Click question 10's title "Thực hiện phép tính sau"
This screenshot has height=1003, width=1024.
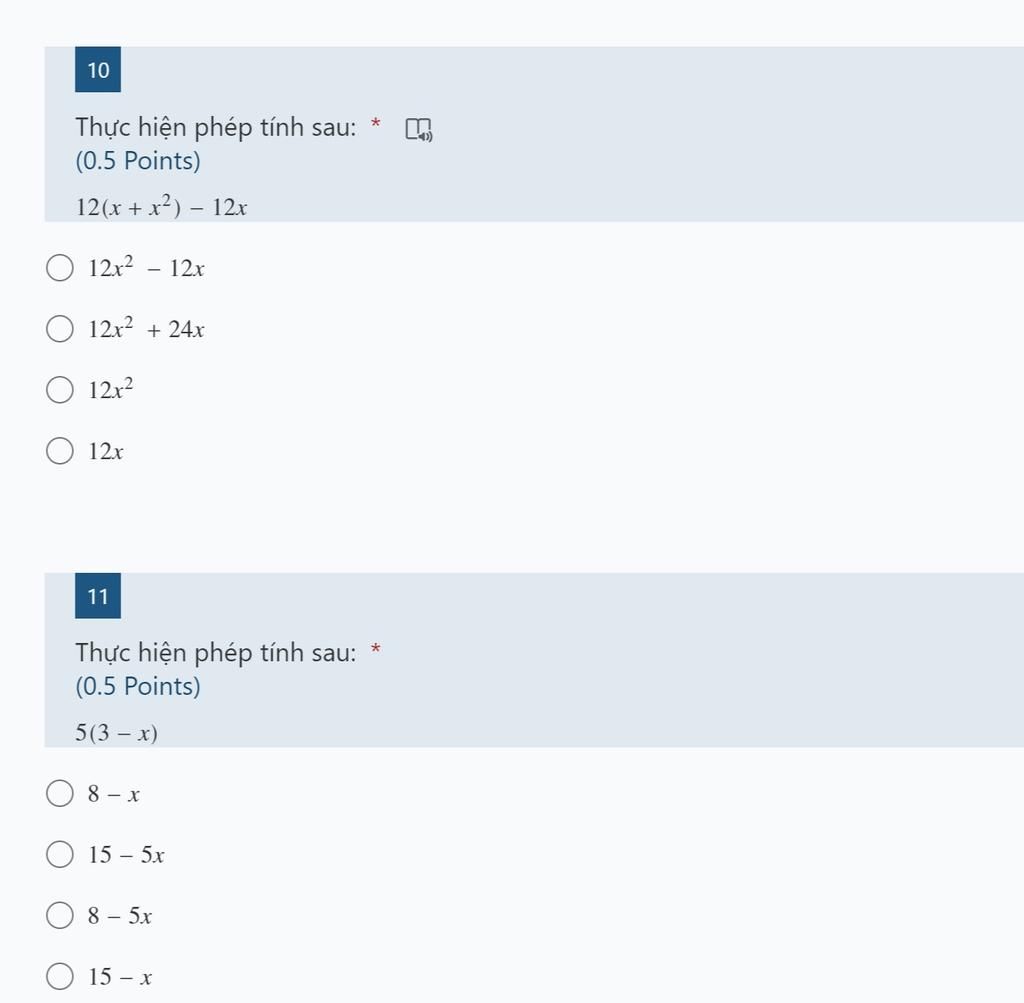point(215,128)
